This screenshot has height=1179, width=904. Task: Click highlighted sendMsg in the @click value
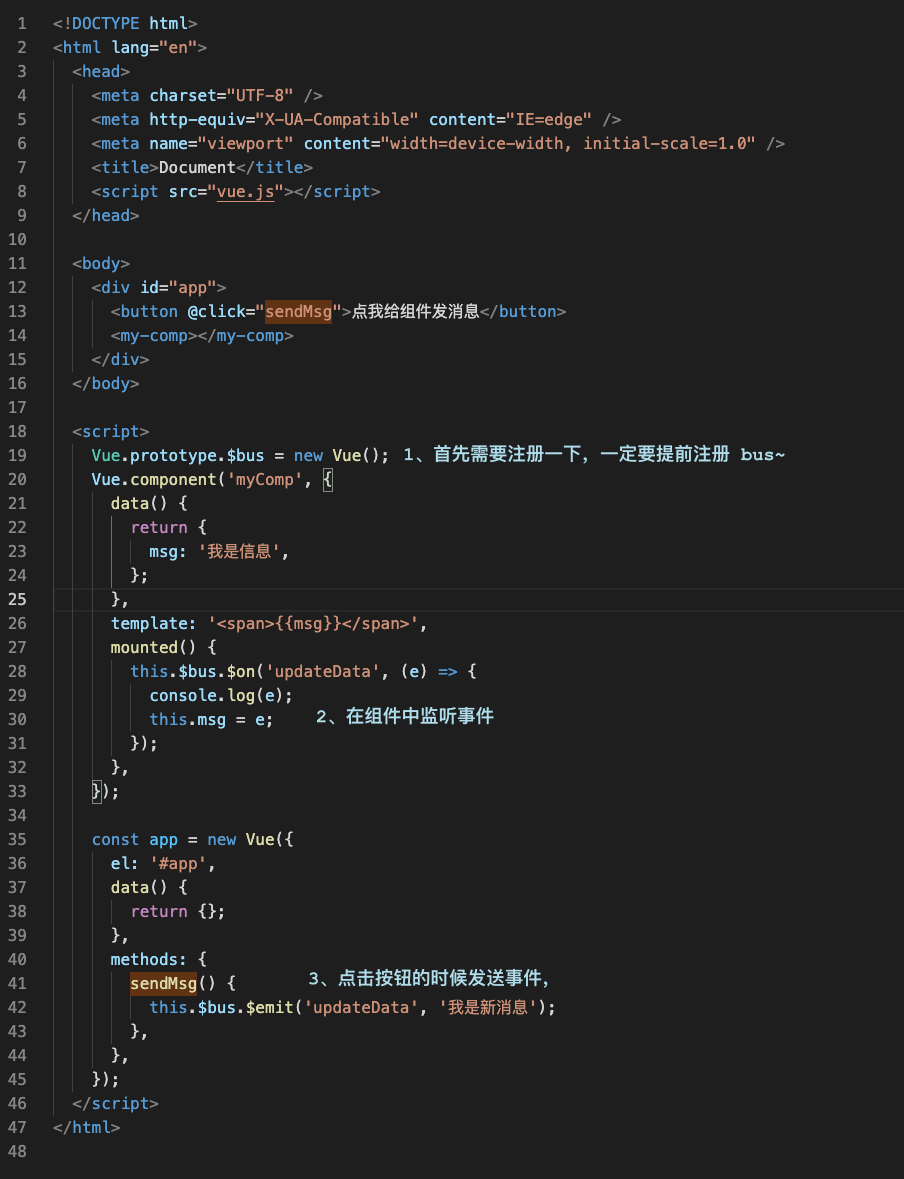tap(299, 312)
